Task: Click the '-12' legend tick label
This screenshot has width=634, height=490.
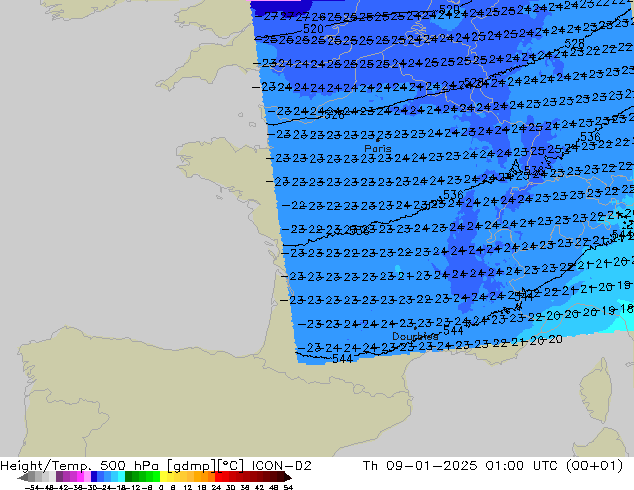Action: coord(134,487)
